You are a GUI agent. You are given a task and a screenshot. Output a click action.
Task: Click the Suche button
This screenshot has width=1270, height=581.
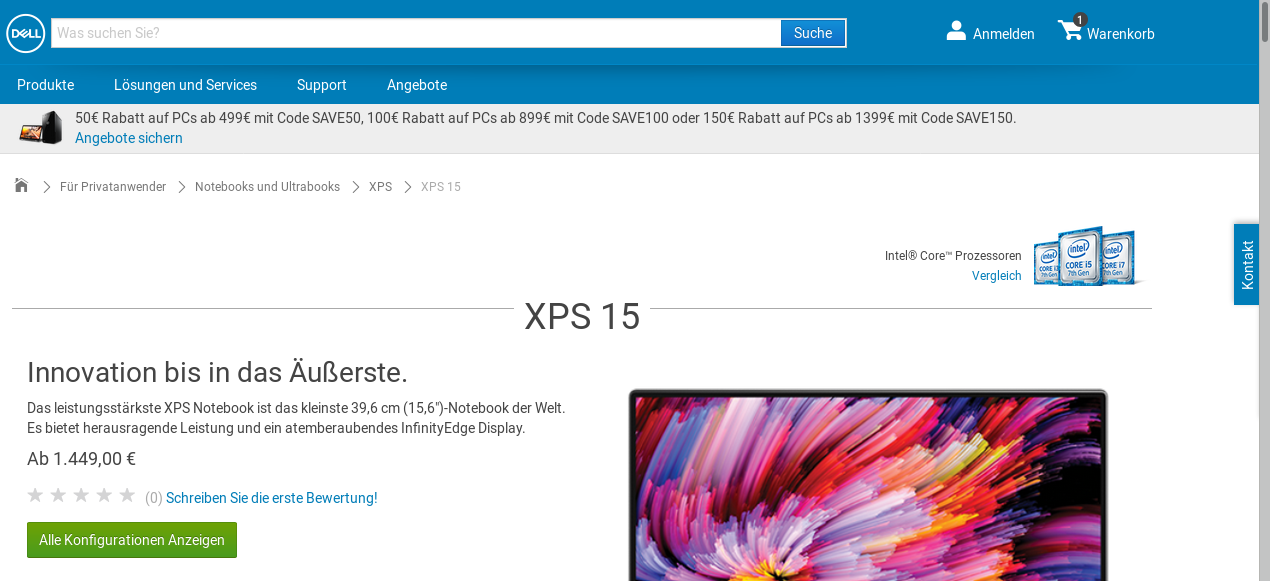pyautogui.click(x=813, y=33)
